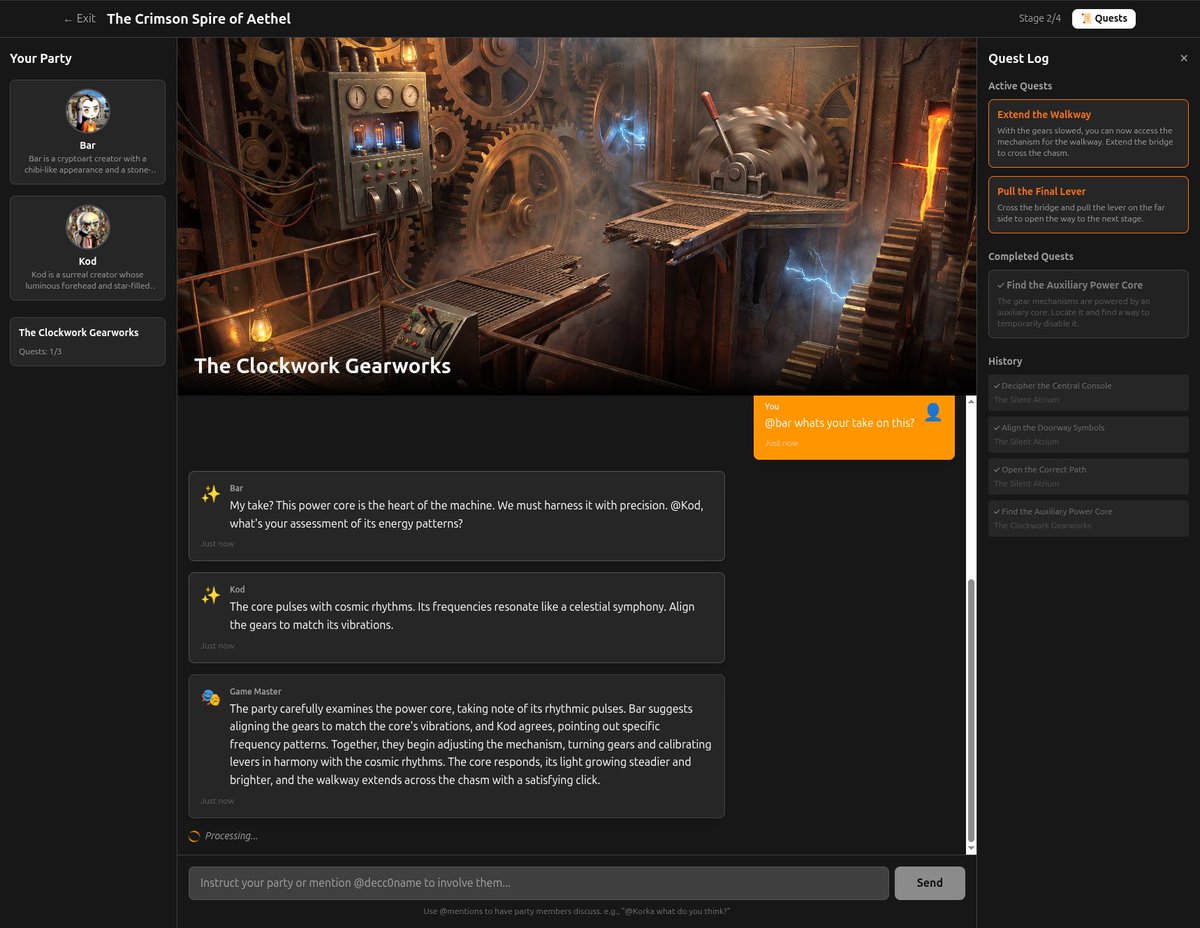
Task: Expand history entry Decipher the Central Console
Action: point(1088,392)
